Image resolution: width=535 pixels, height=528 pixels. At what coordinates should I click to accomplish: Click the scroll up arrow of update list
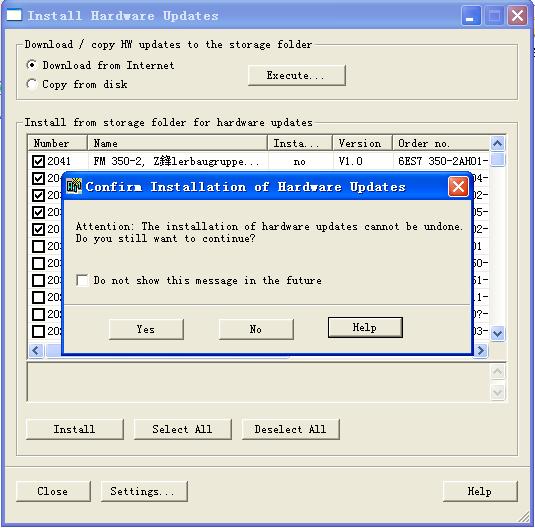[497, 143]
